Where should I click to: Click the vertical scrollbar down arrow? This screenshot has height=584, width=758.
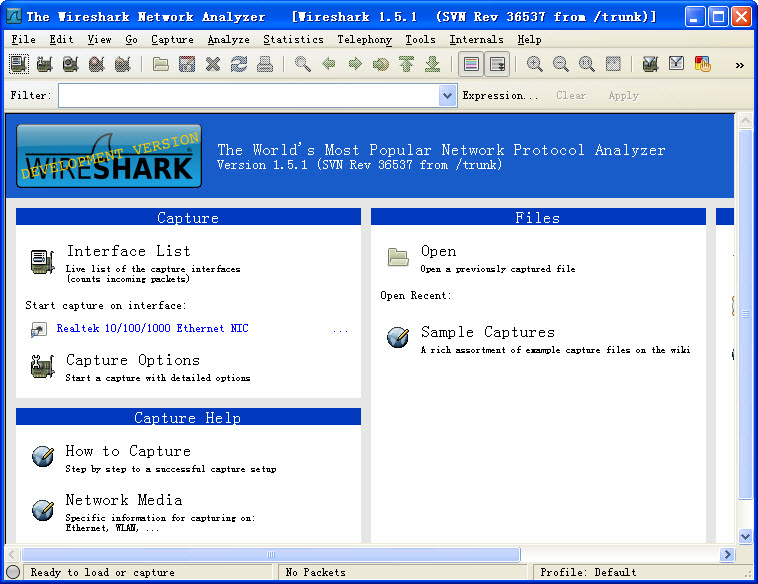(745, 536)
